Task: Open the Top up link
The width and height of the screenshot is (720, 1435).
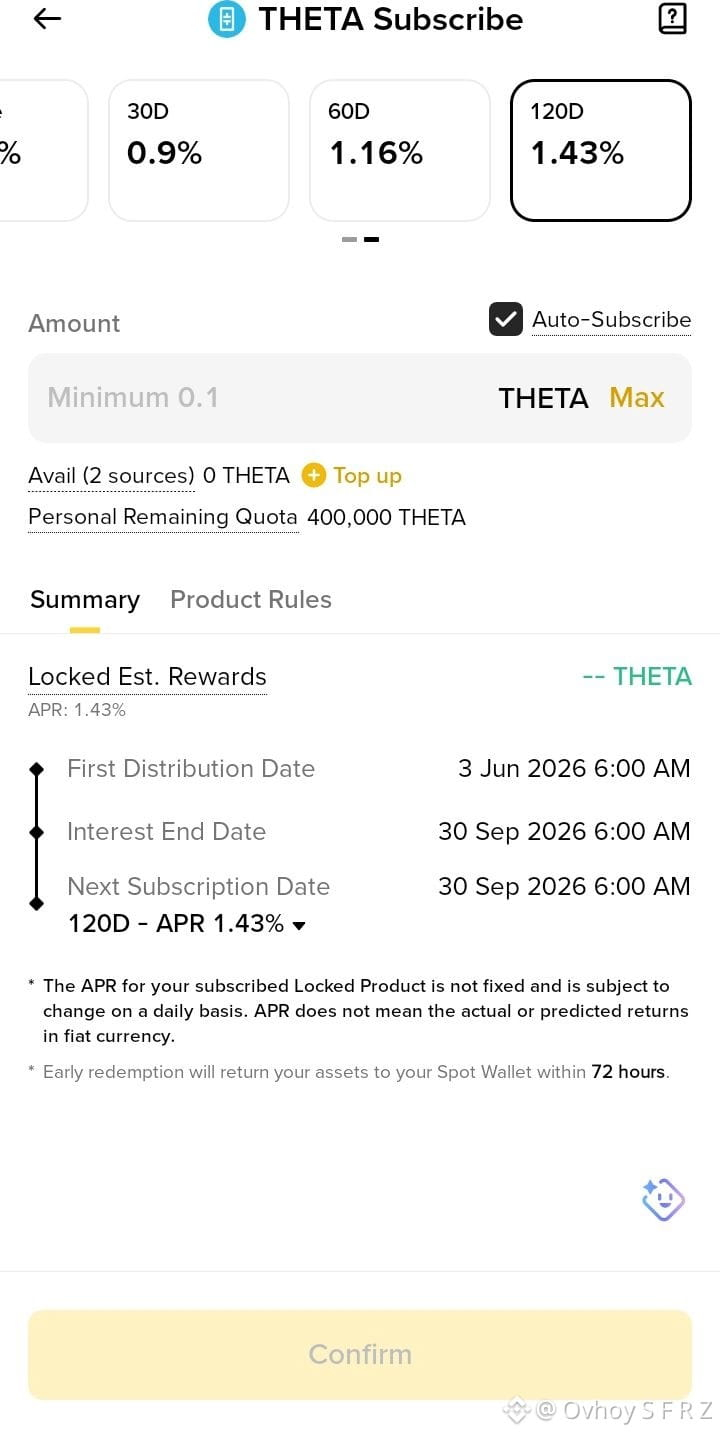Action: (367, 475)
